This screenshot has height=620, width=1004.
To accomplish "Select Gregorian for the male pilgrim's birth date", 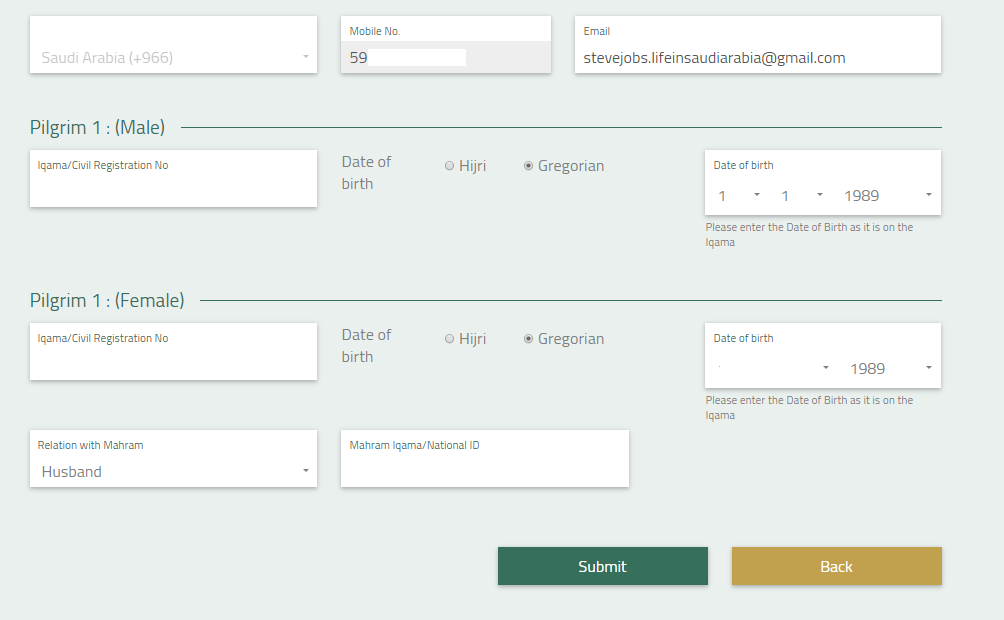I will coord(529,166).
